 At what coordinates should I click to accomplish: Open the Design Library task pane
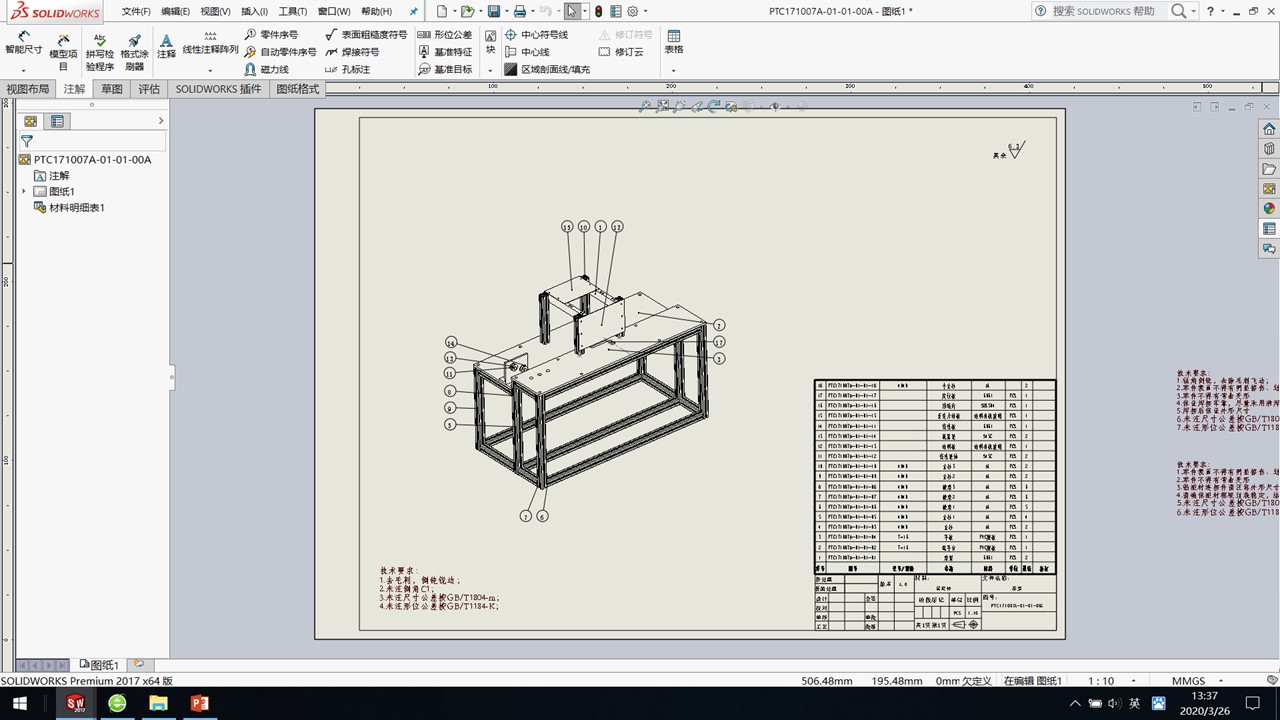(1269, 149)
